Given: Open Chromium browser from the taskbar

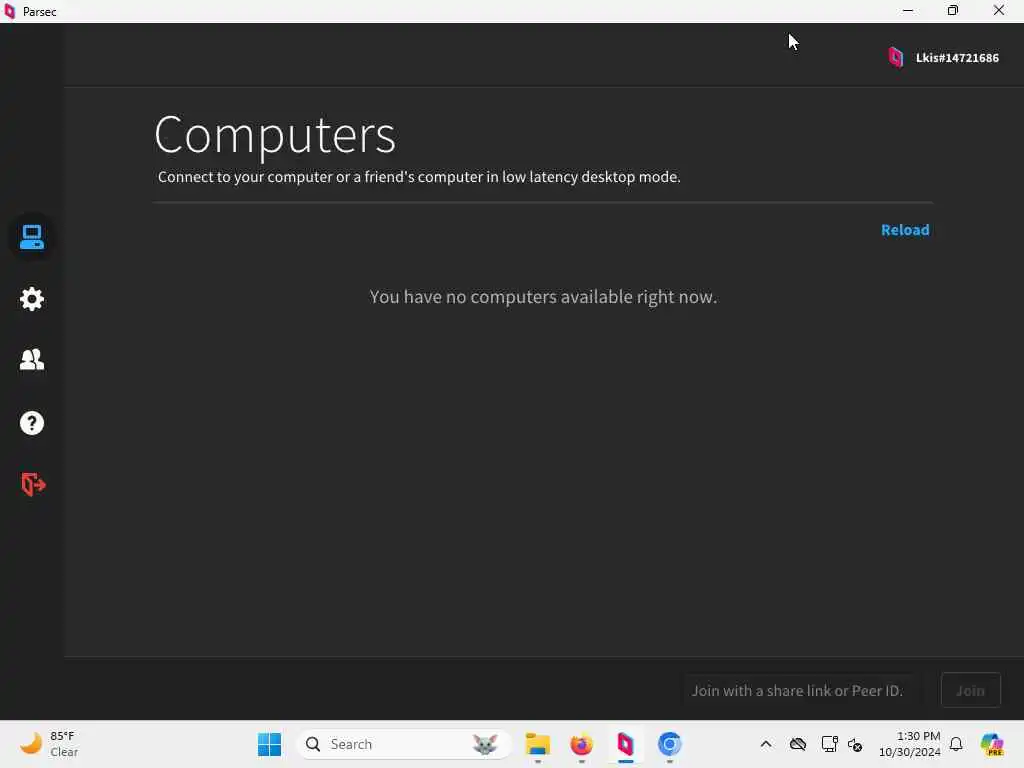Looking at the screenshot, I should 669,744.
